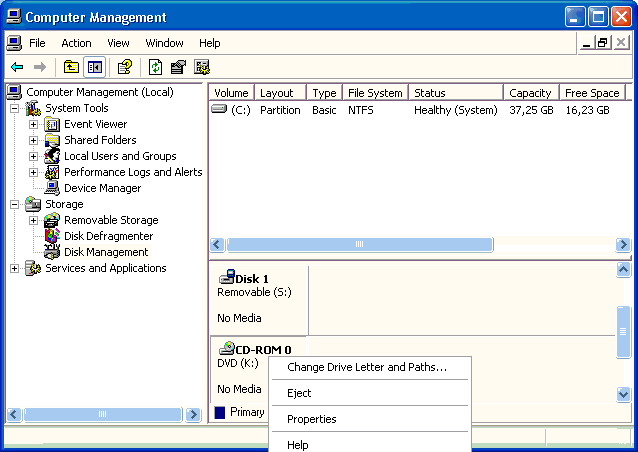
Task: Select the Disk Management tree icon
Action: click(x=52, y=252)
